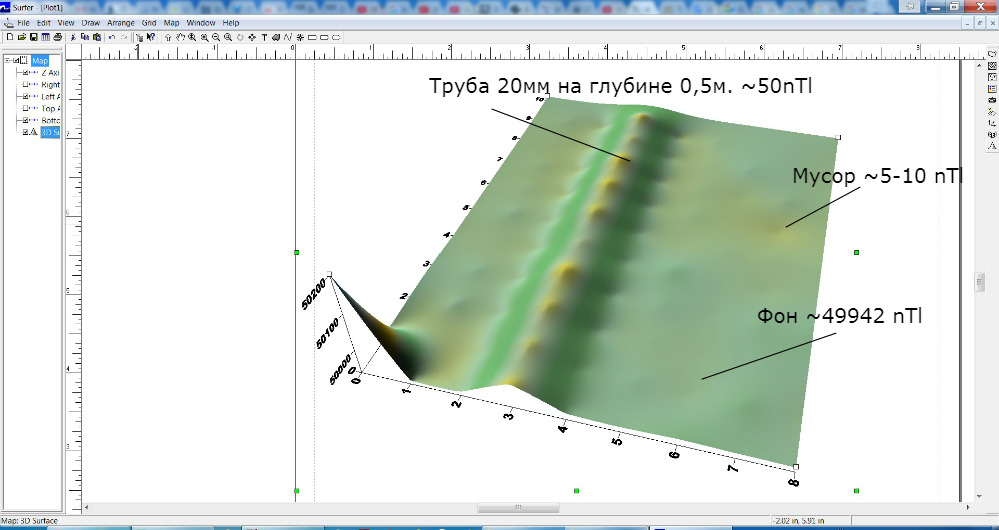This screenshot has height=530, width=999.
Task: Undo last action arrow icon
Action: pyautogui.click(x=111, y=38)
